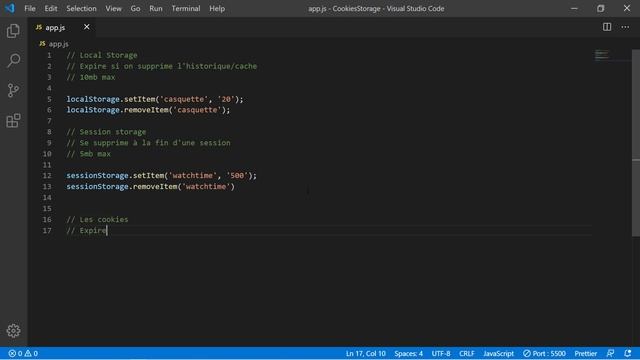Click the 'localStorage.setItem' code on line 5
Viewport: 640px width, 360px height.
[x=111, y=99]
